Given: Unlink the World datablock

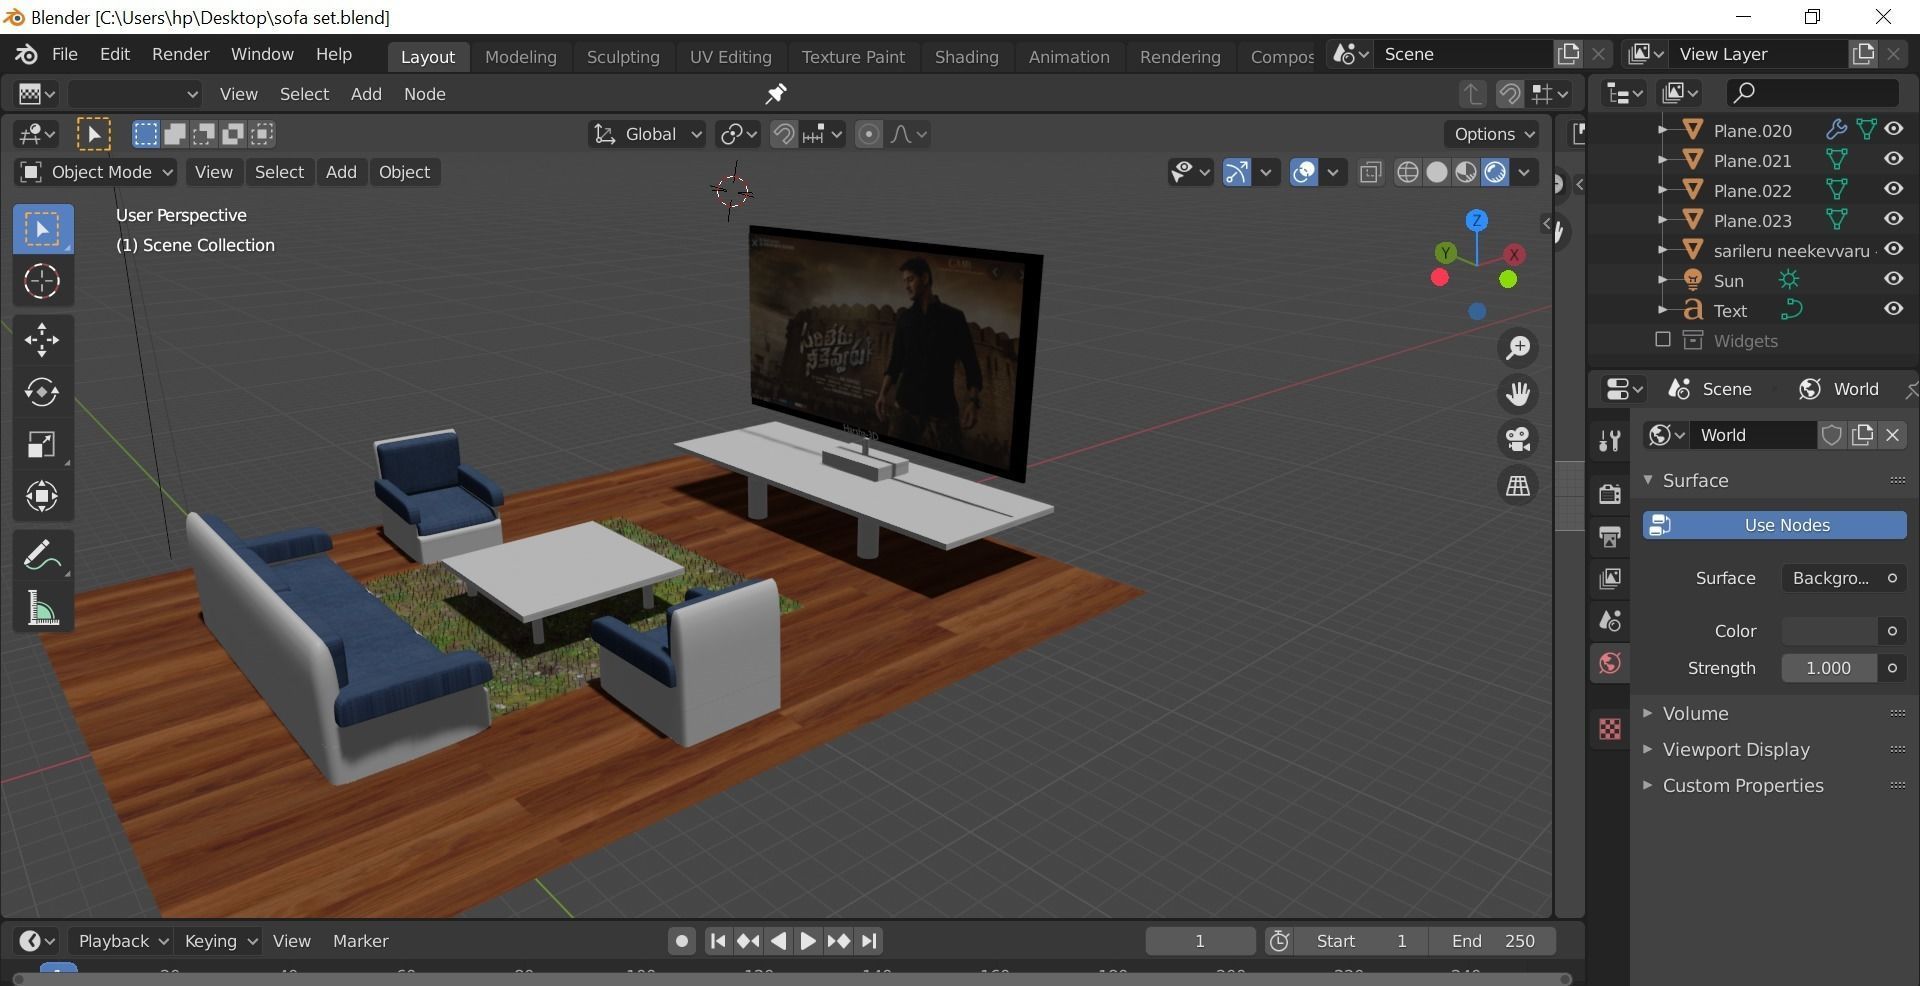Looking at the screenshot, I should tap(1892, 435).
